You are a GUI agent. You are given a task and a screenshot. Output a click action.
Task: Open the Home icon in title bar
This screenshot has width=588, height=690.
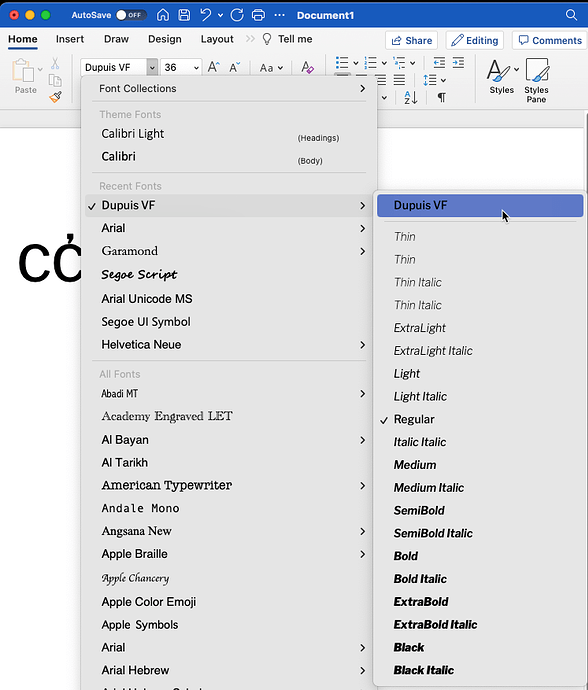coord(163,15)
